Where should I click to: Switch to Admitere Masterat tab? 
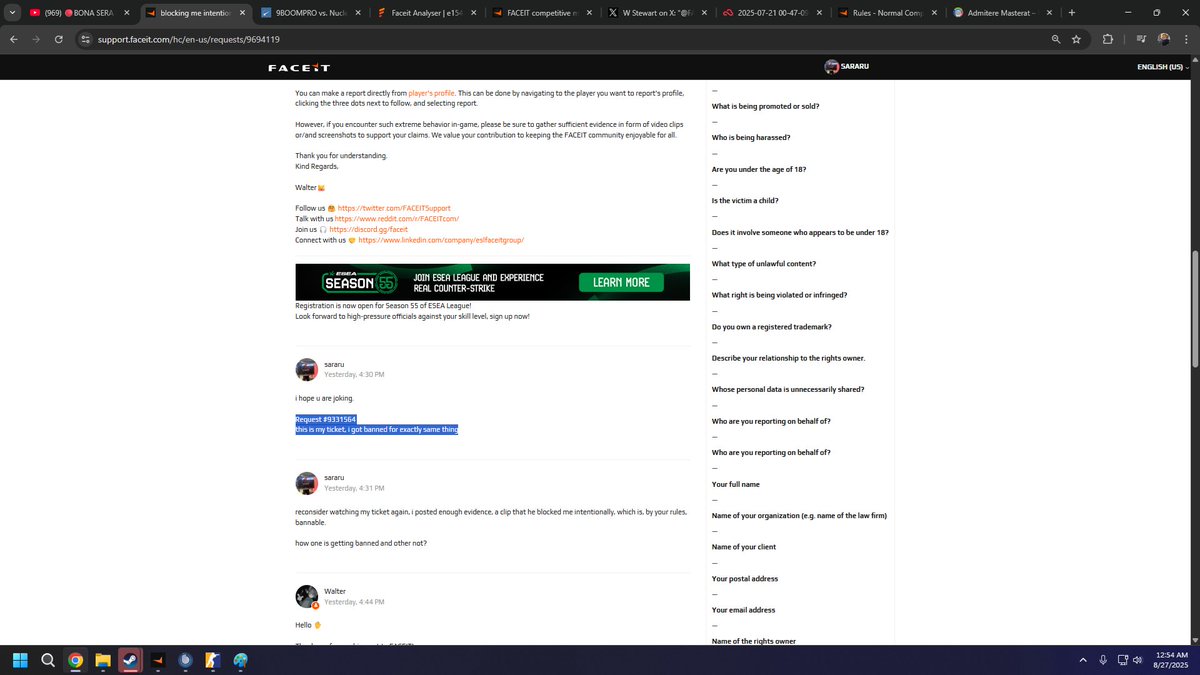click(x=1002, y=13)
